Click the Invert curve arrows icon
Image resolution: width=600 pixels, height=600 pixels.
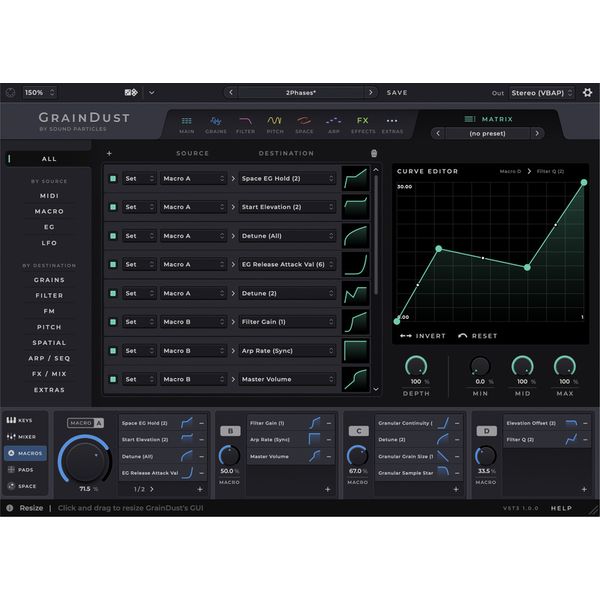tap(406, 336)
